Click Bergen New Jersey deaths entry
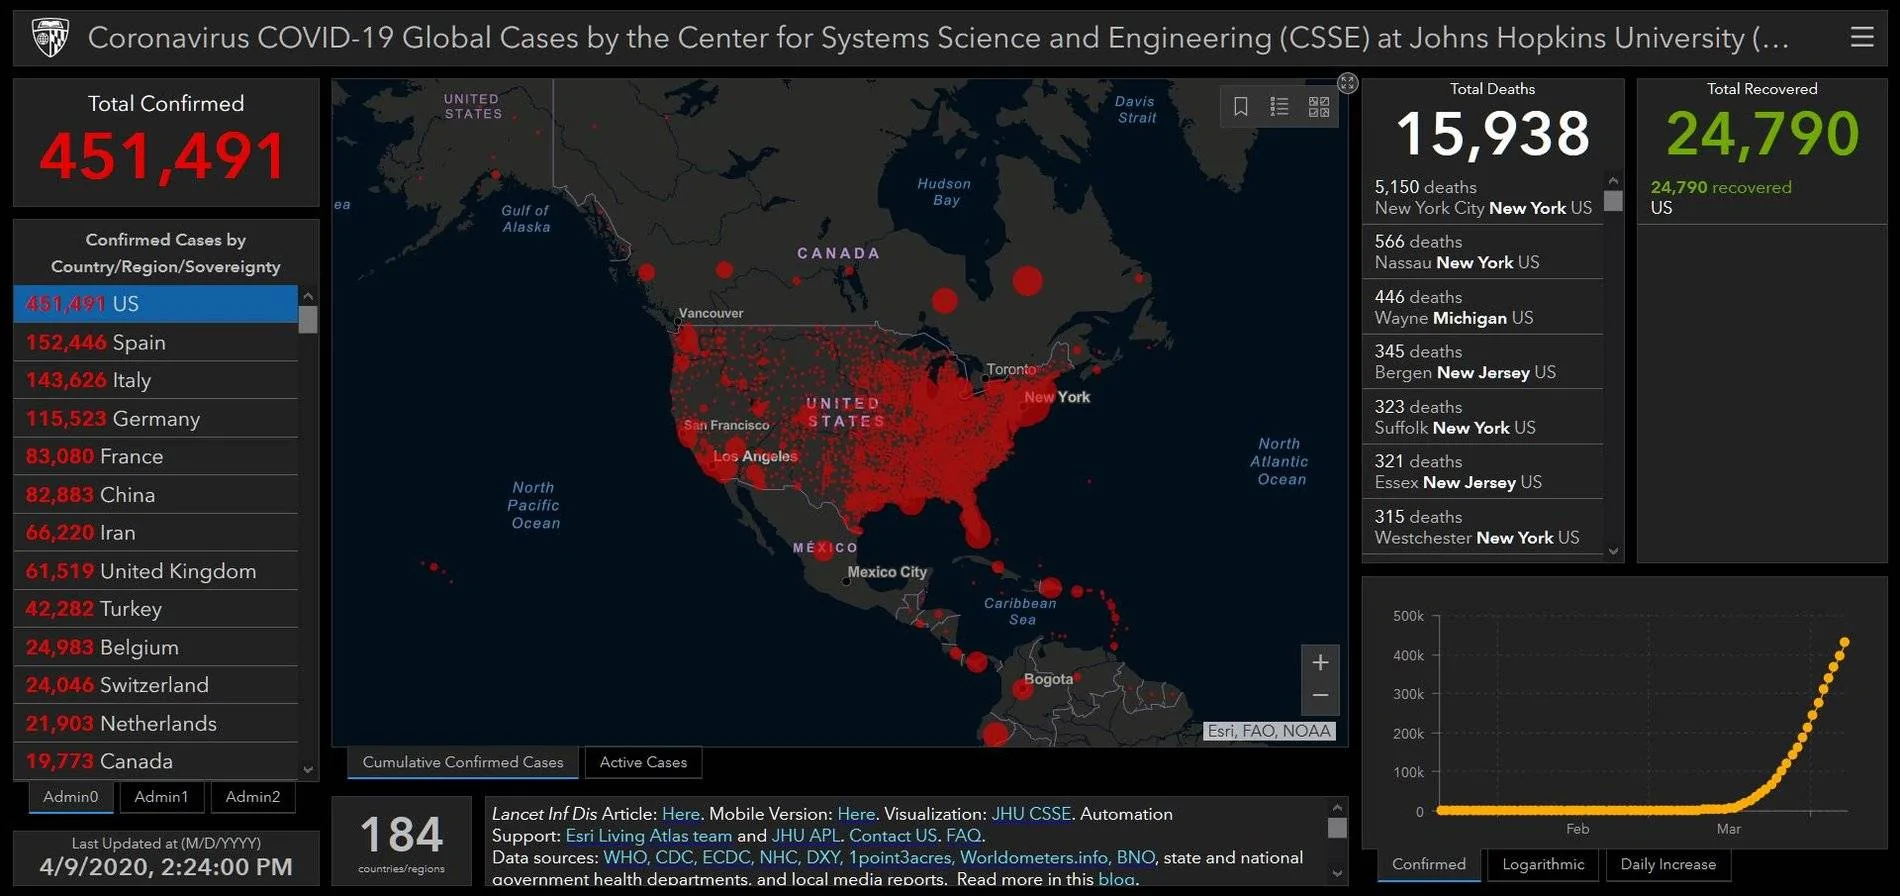The height and width of the screenshot is (896, 1900). click(1483, 362)
